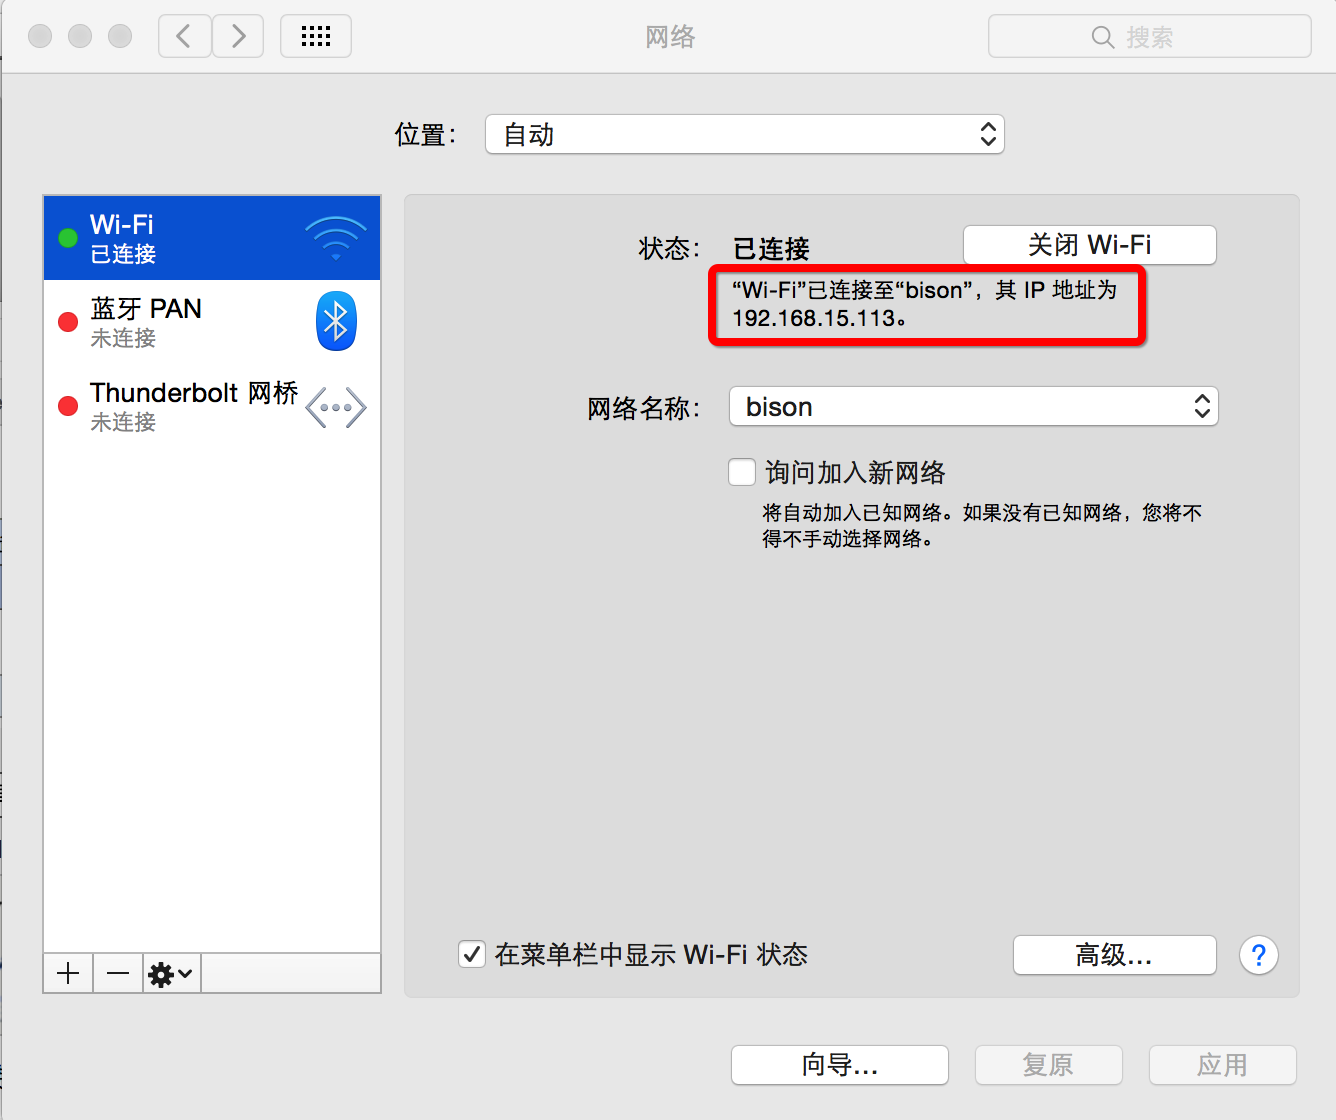1336x1120 pixels.
Task: Click the red status dot beside Thunderbolt 网桥
Action: [68, 406]
